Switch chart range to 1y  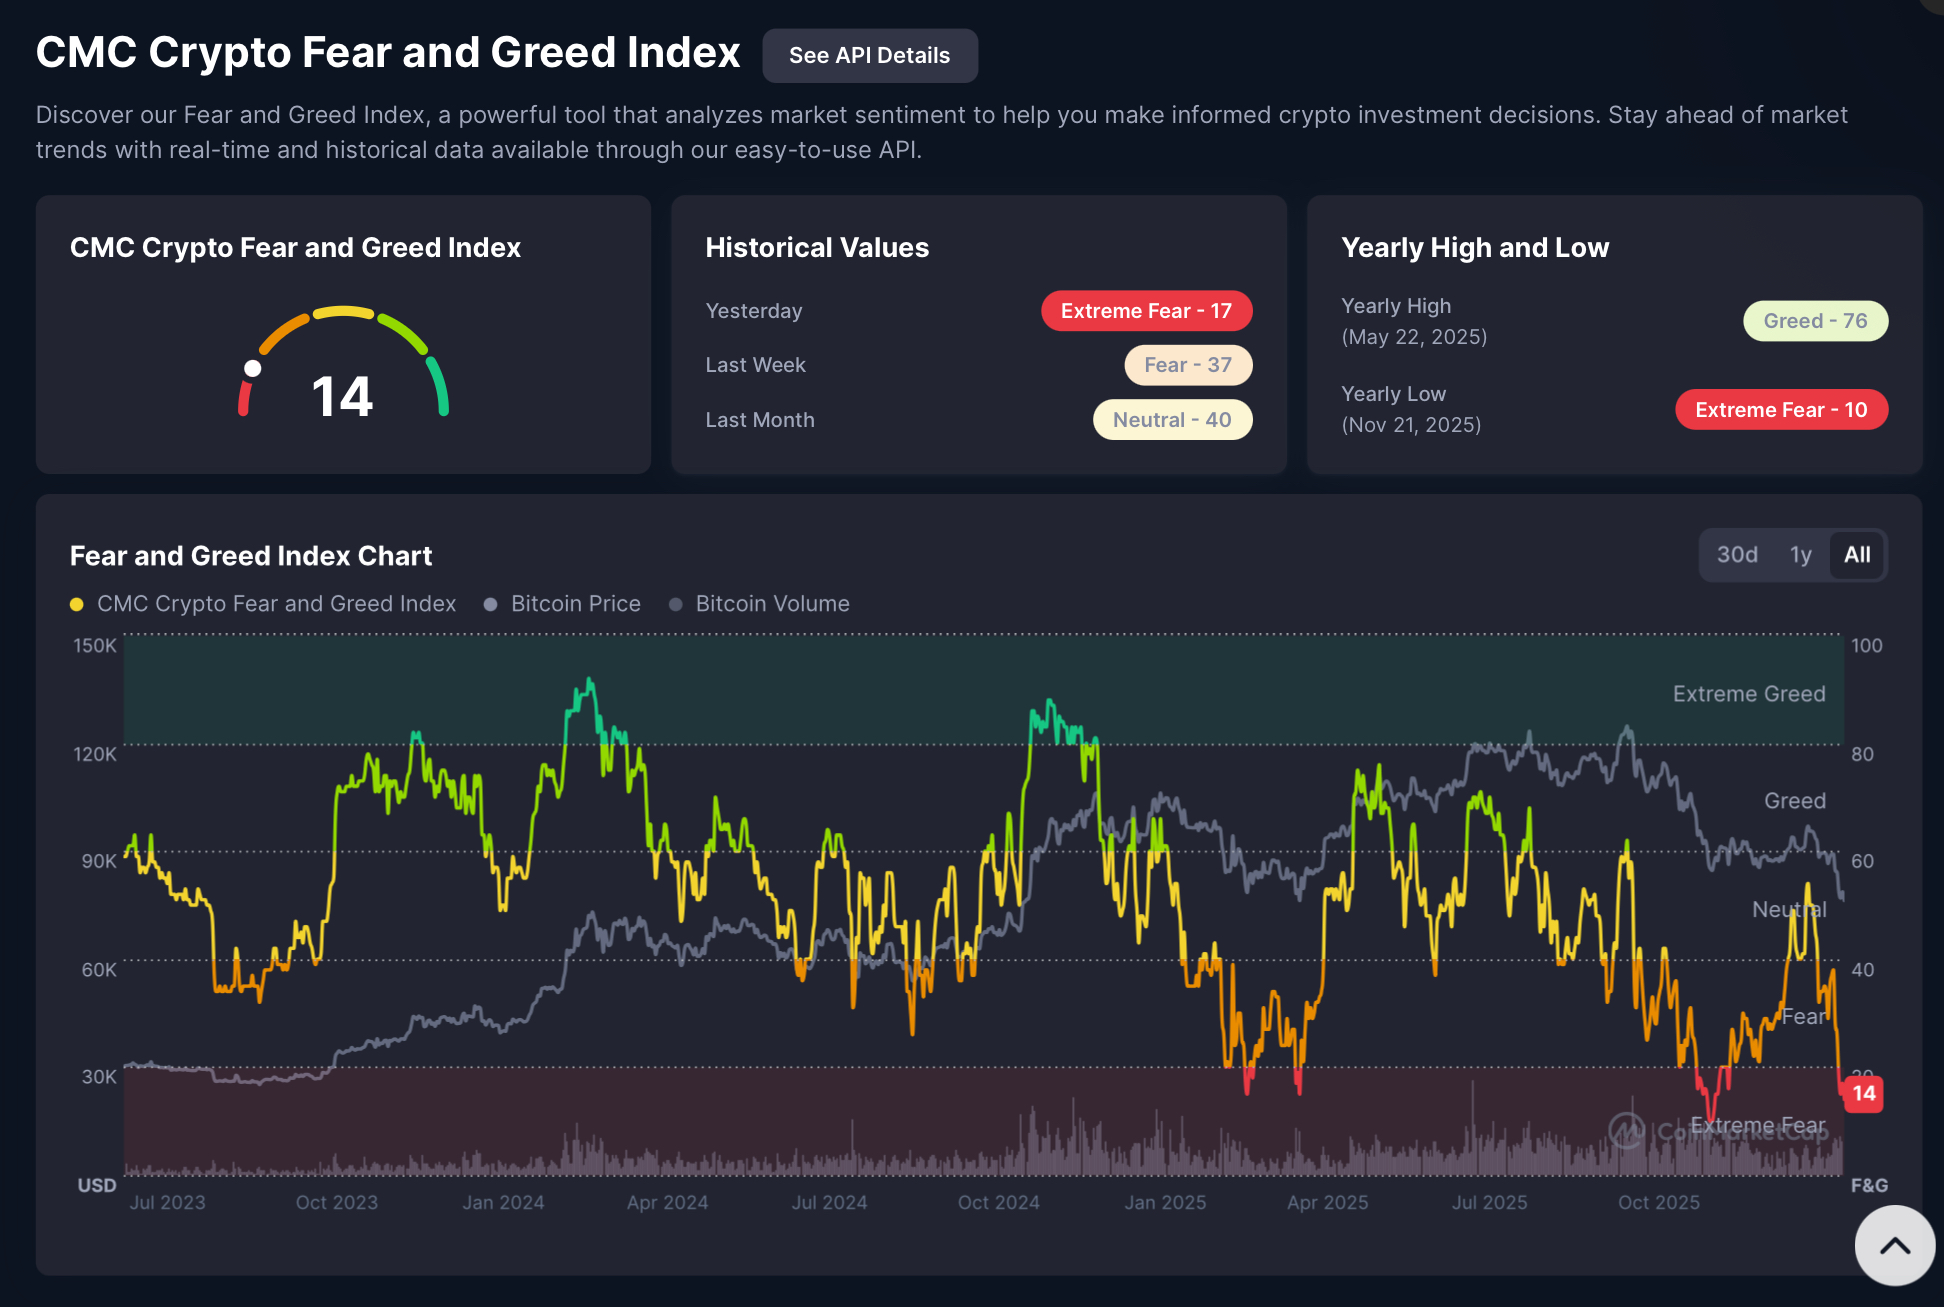[1800, 555]
